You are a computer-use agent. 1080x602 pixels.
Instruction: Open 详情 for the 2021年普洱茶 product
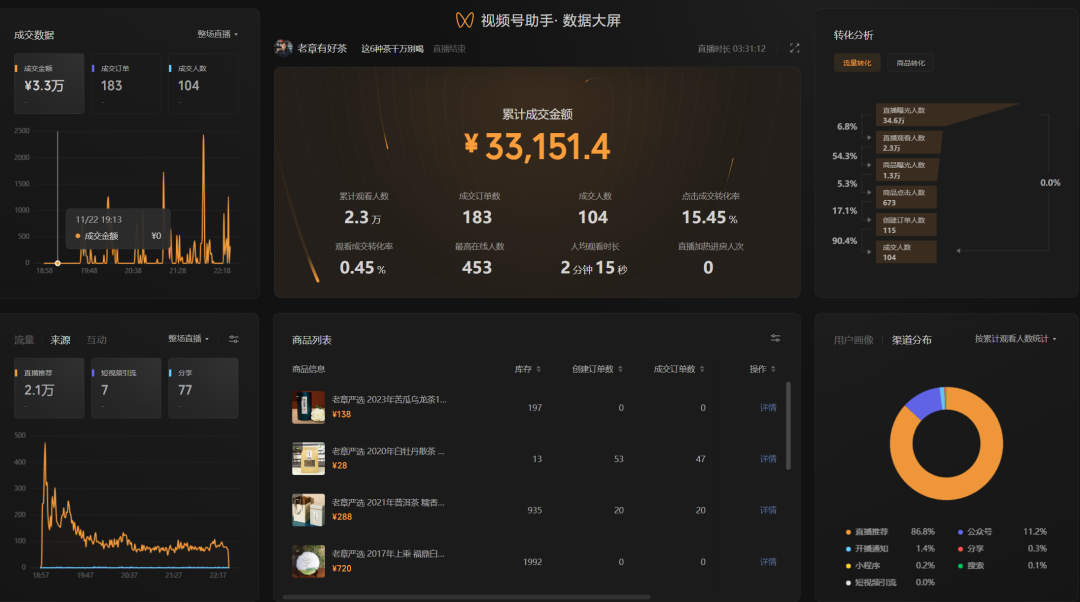point(767,510)
